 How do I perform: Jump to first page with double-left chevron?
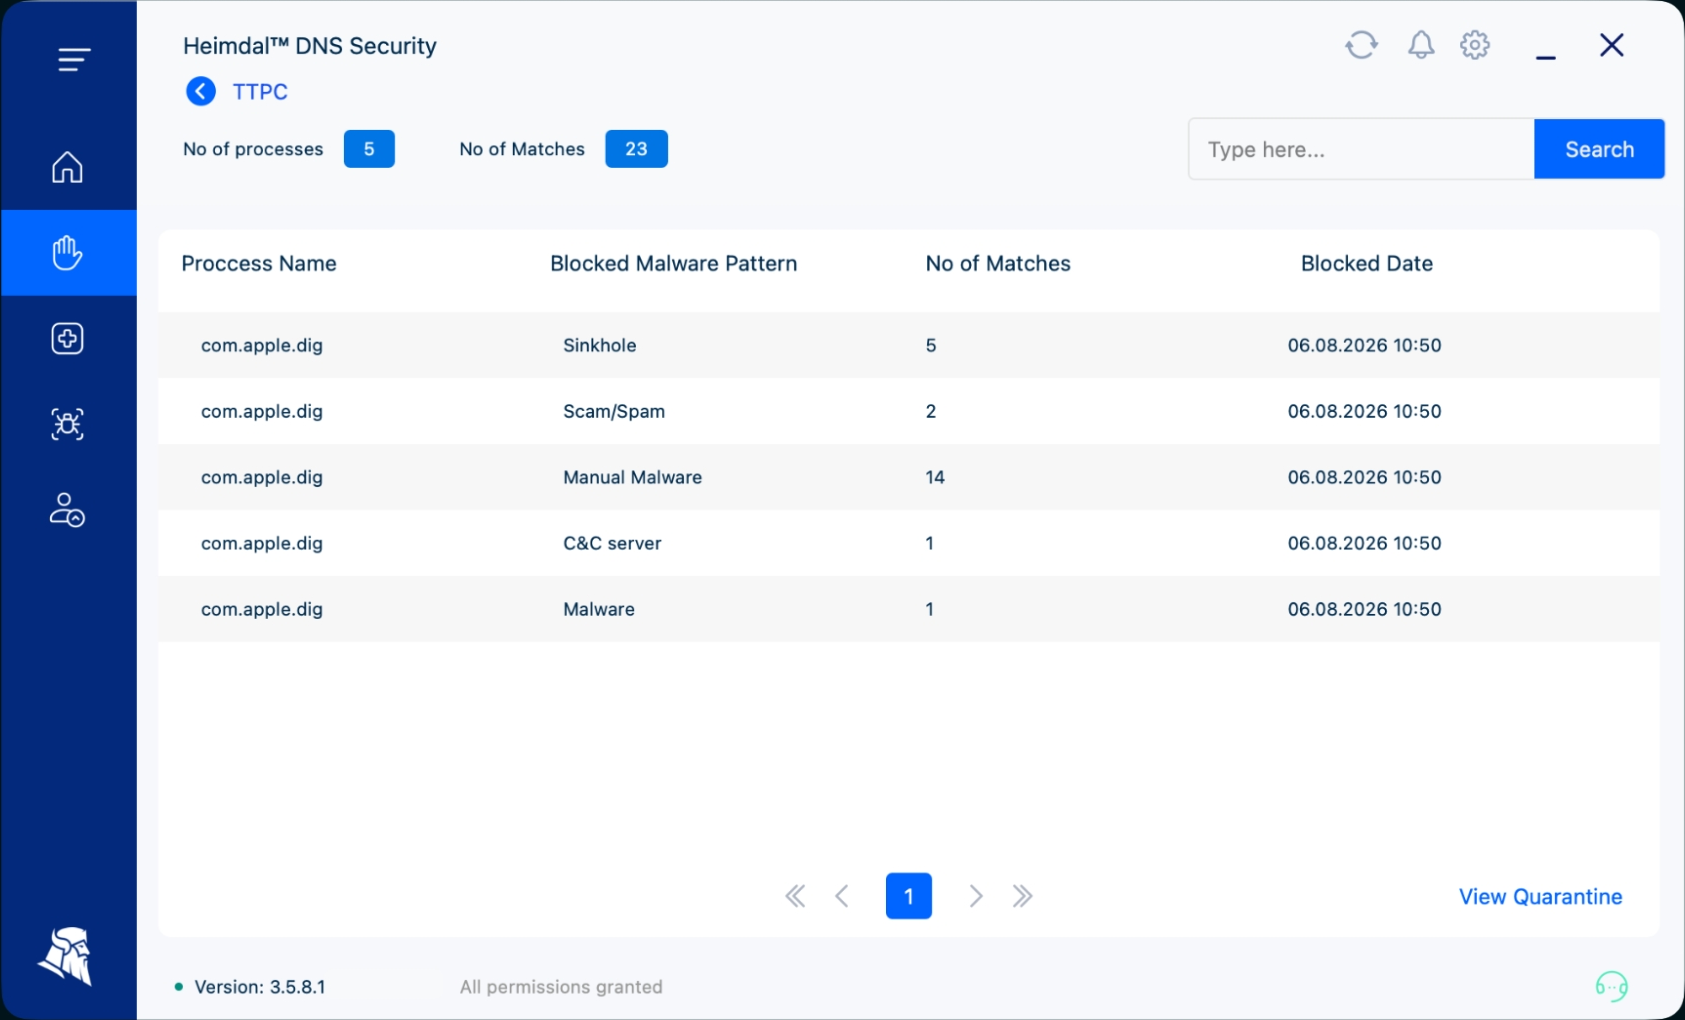pyautogui.click(x=795, y=896)
